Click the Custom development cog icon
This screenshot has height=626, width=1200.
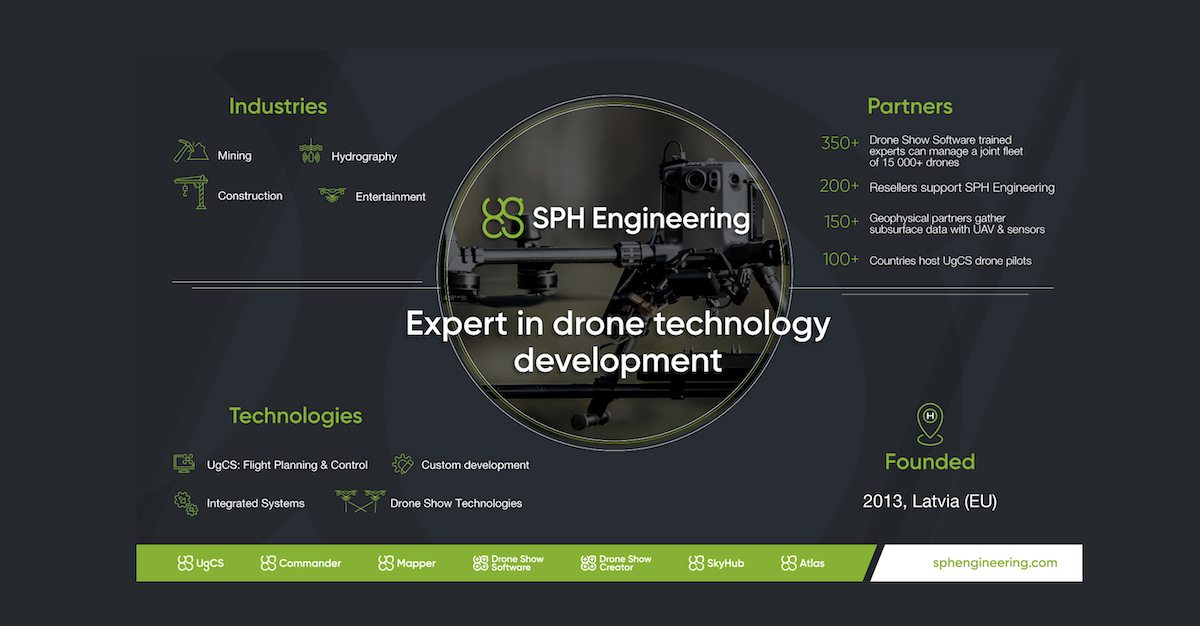point(402,462)
